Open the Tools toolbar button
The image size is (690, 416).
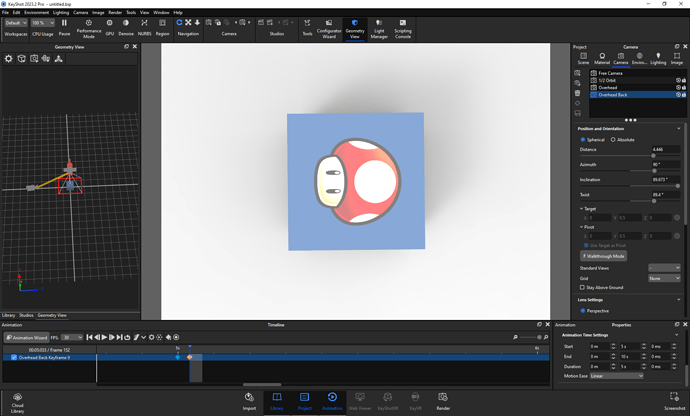point(307,27)
